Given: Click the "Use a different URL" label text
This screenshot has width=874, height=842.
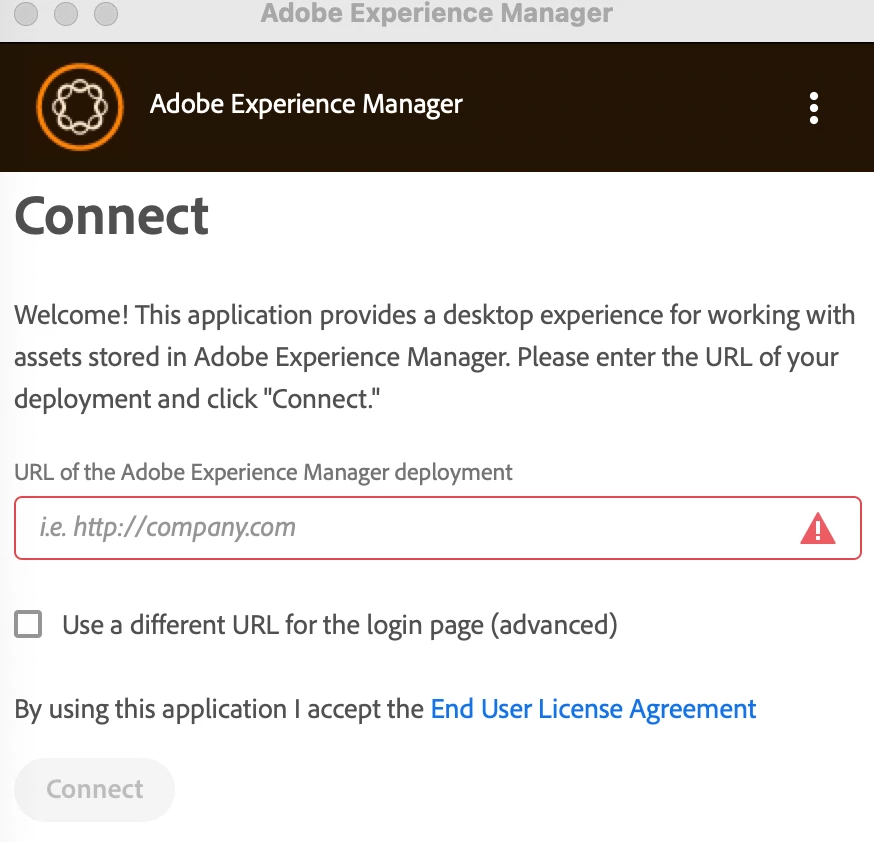Looking at the screenshot, I should [340, 625].
